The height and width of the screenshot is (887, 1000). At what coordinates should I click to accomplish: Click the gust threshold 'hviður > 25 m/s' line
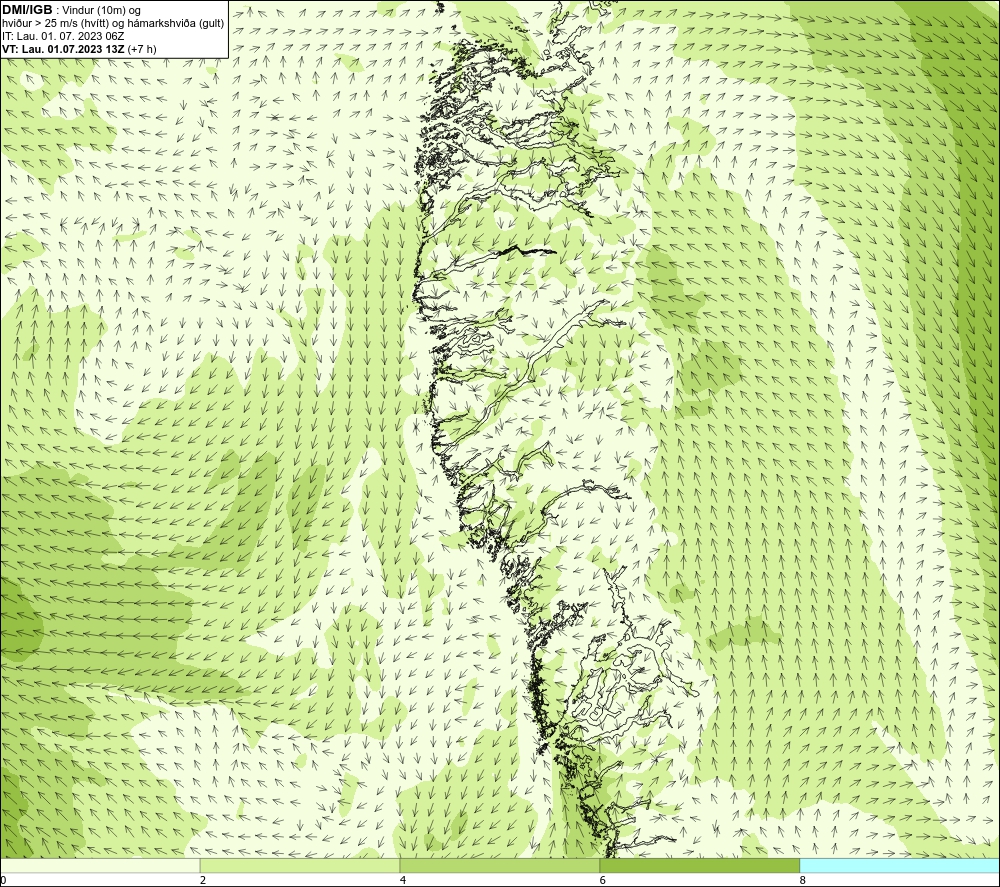pyautogui.click(x=113, y=24)
